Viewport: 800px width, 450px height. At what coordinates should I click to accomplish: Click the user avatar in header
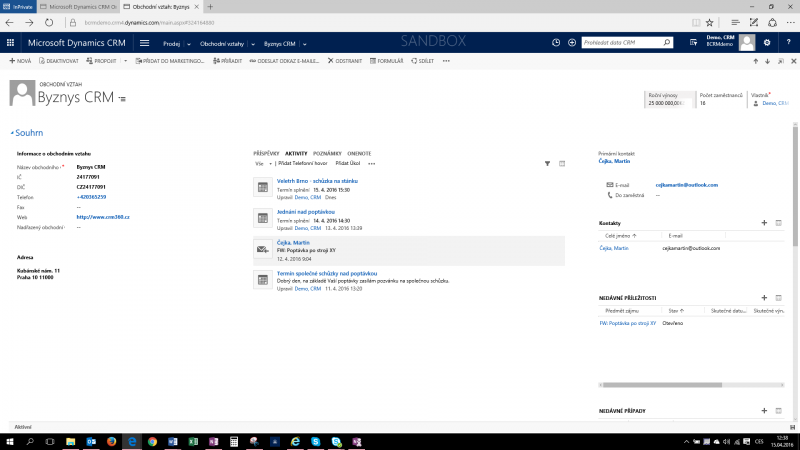click(x=747, y=43)
